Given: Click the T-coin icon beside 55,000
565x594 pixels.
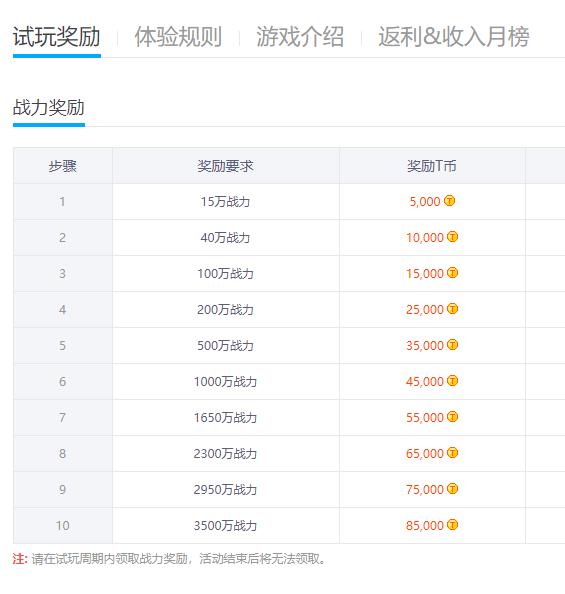Looking at the screenshot, I should (452, 417).
